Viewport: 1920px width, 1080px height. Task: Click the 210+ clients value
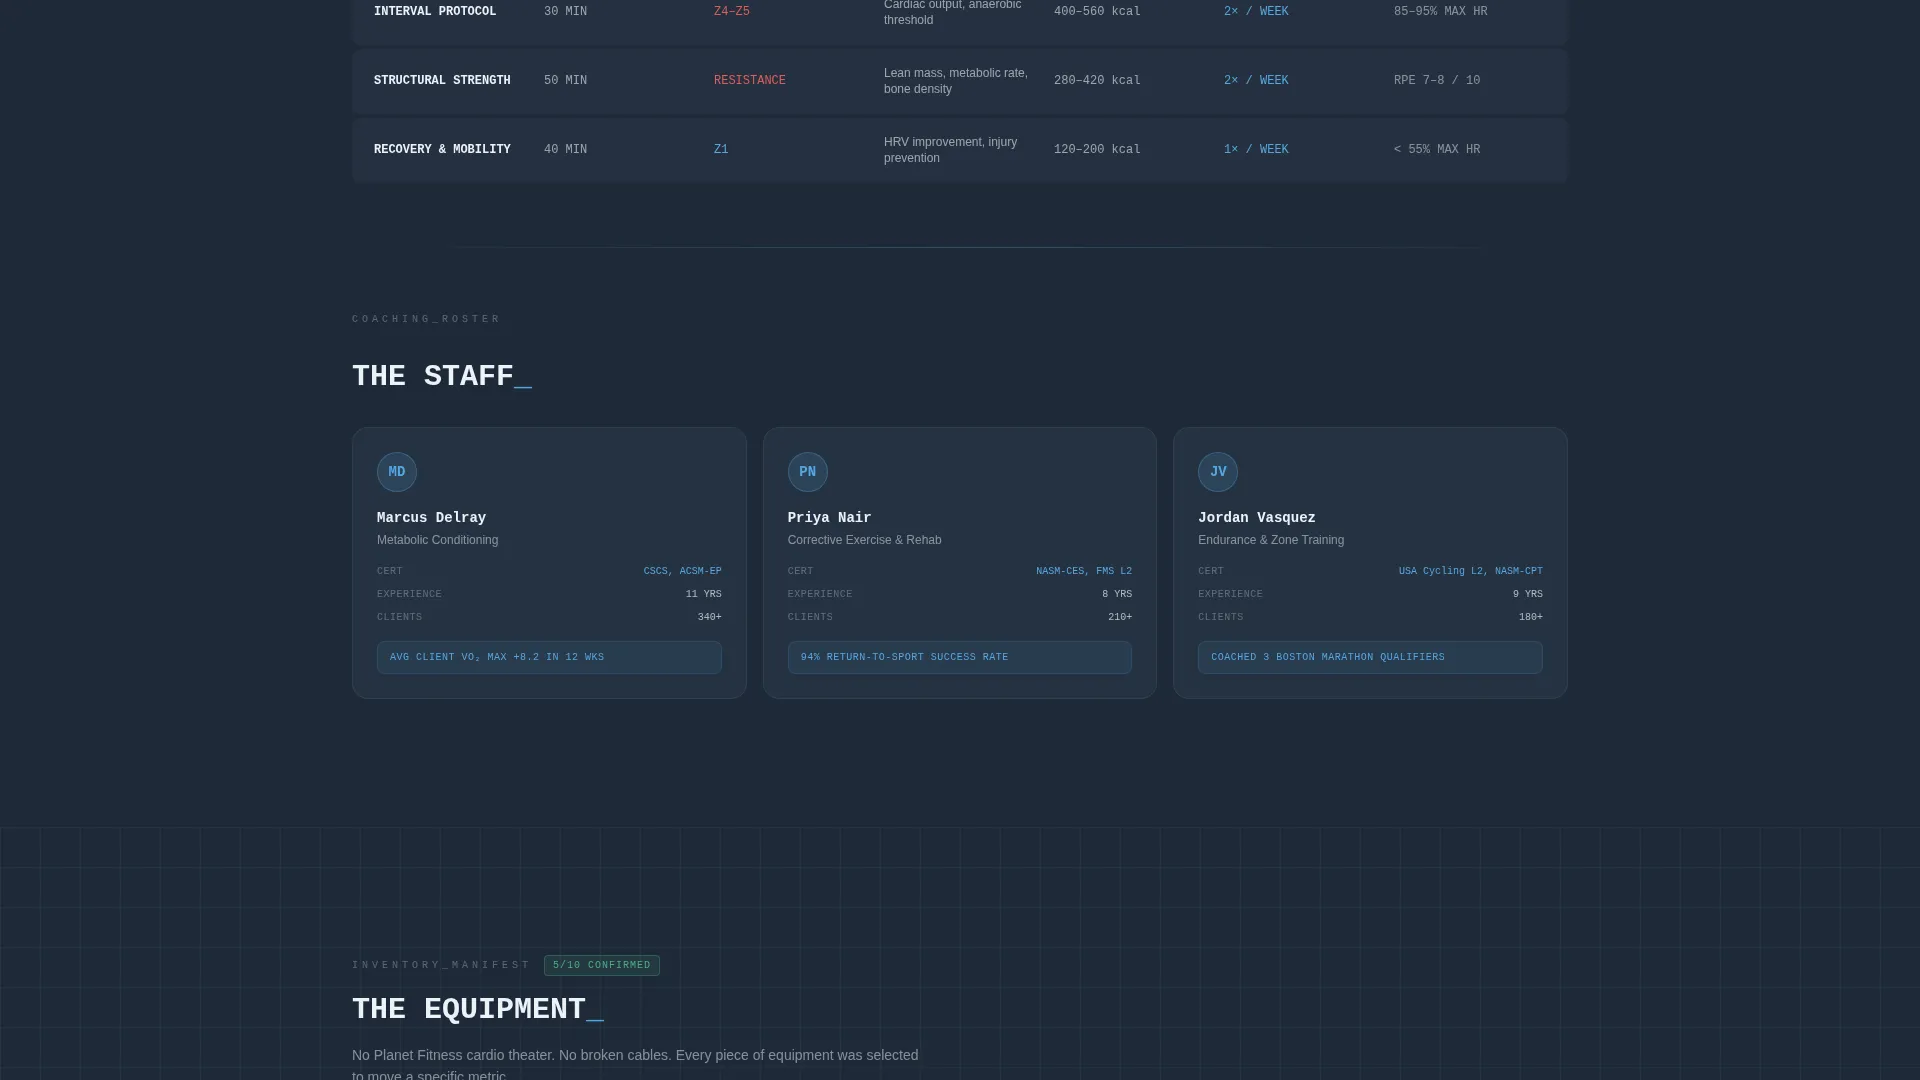pos(1120,617)
